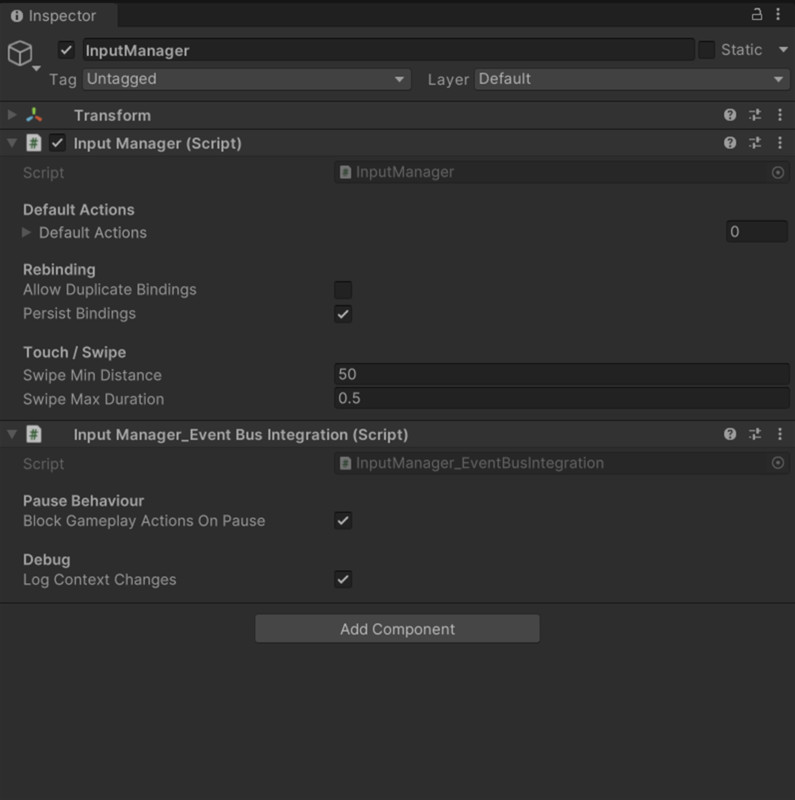The height and width of the screenshot is (800, 795).
Task: Toggle the InputManager GameObject active checkbox
Action: (66, 50)
